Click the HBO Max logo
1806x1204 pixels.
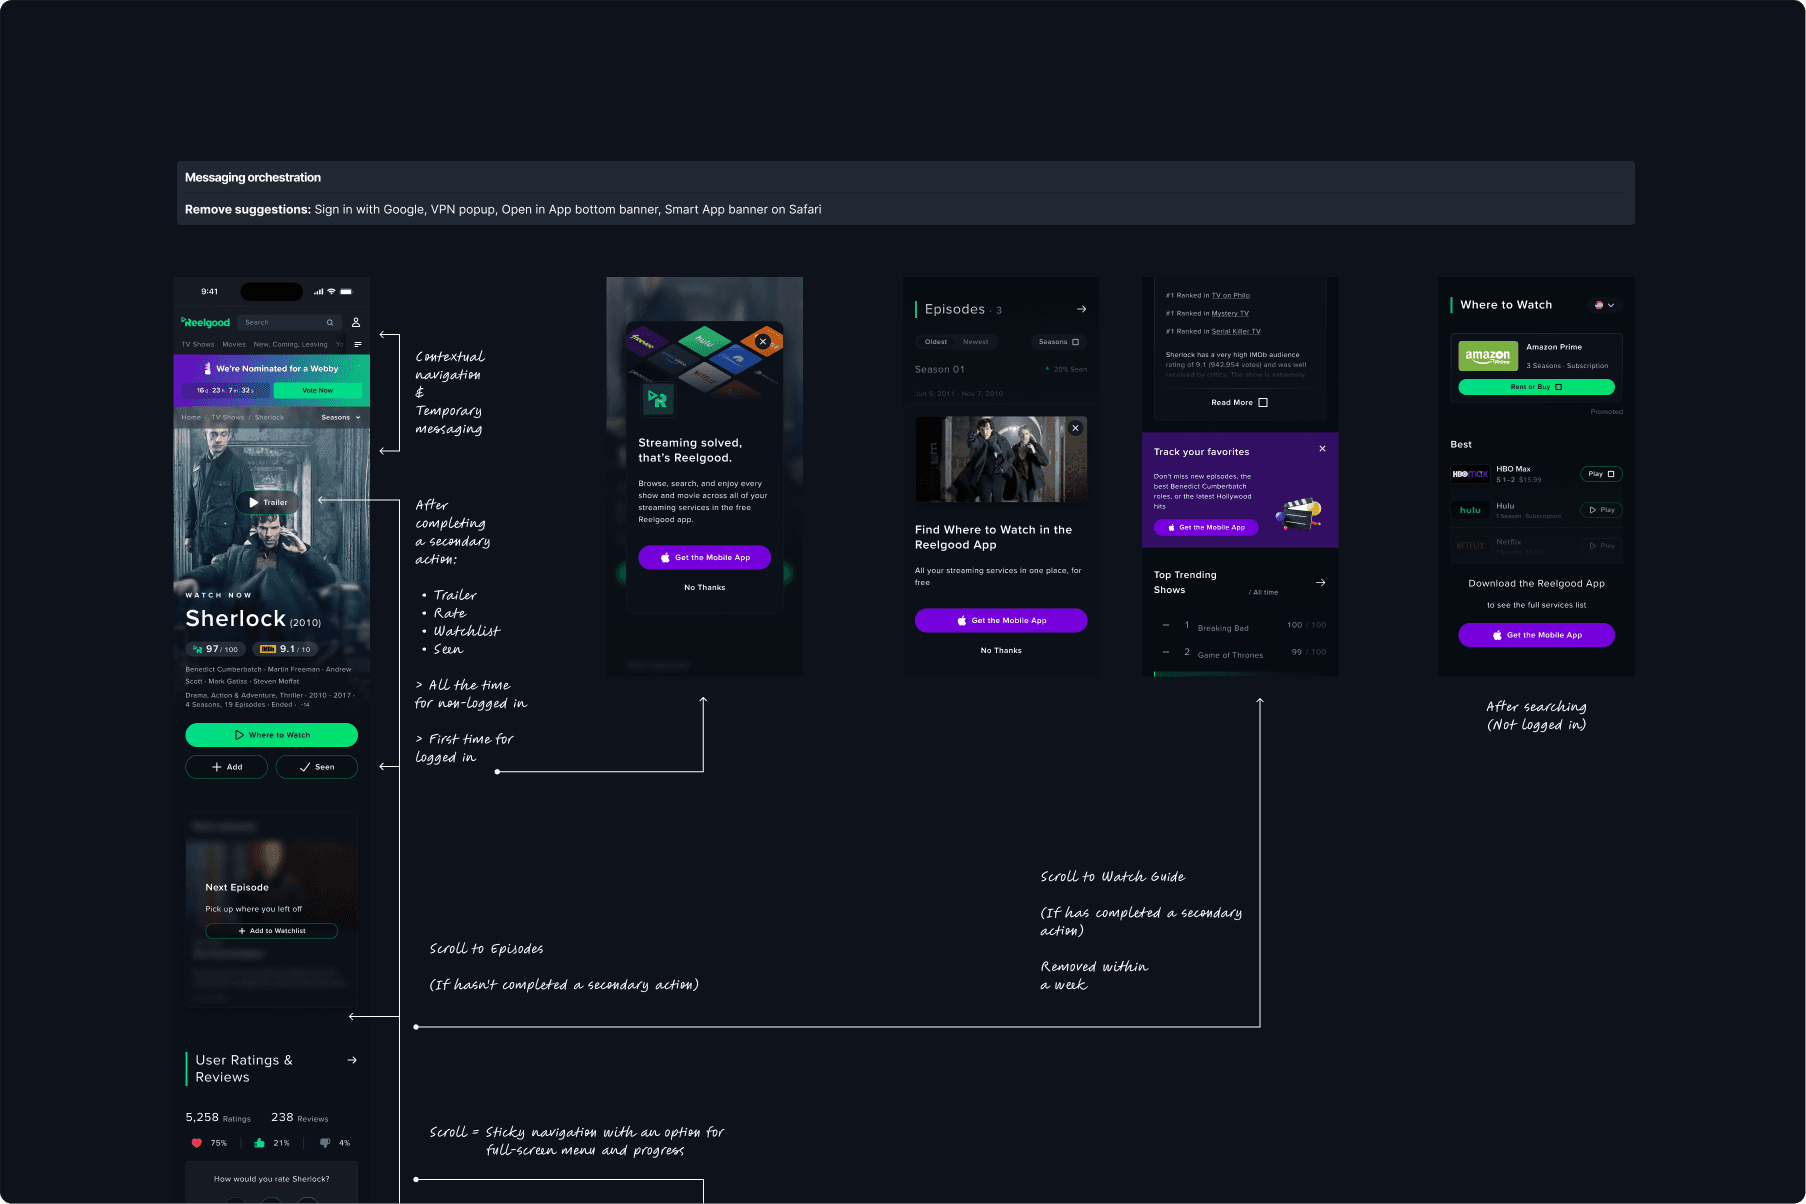pyautogui.click(x=1470, y=474)
